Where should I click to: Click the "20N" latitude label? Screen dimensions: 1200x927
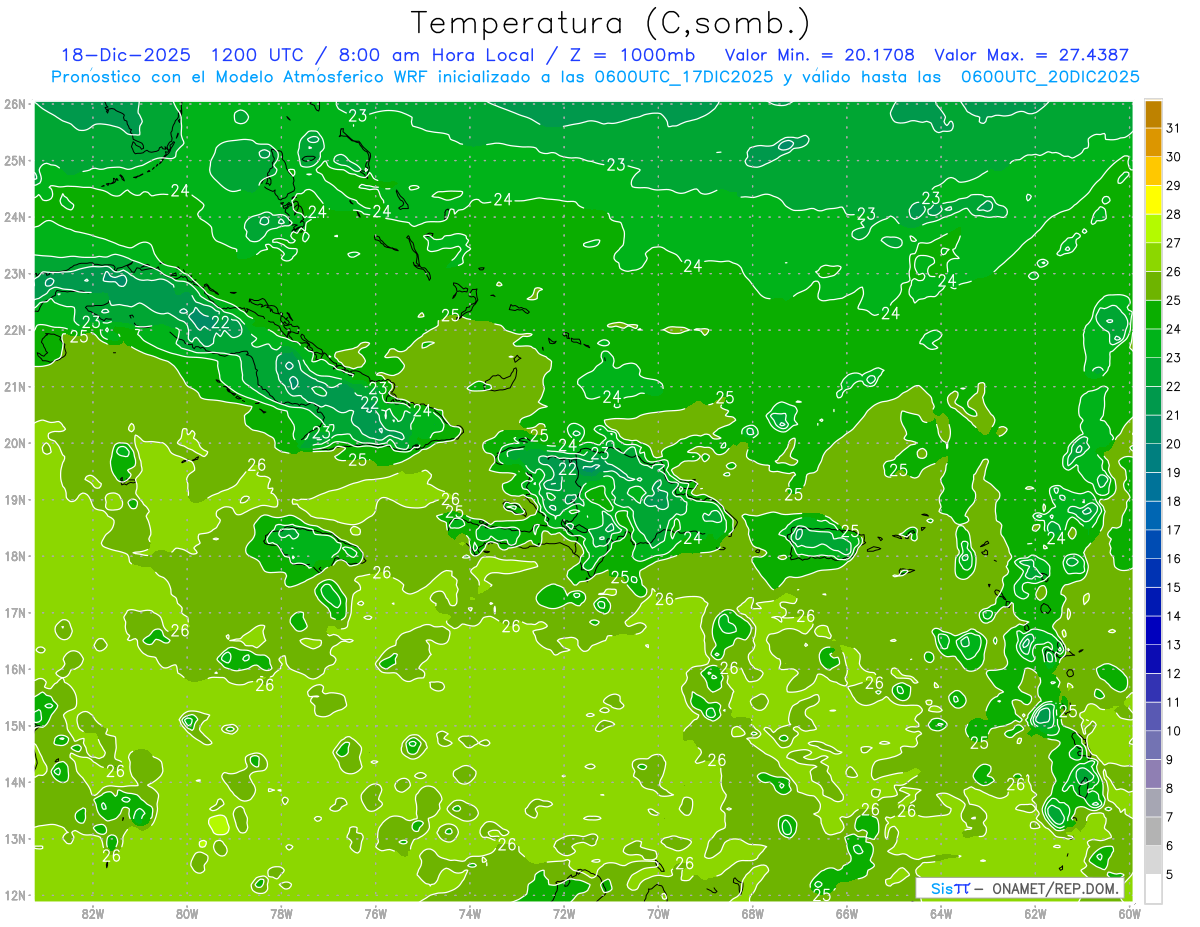[x=15, y=443]
